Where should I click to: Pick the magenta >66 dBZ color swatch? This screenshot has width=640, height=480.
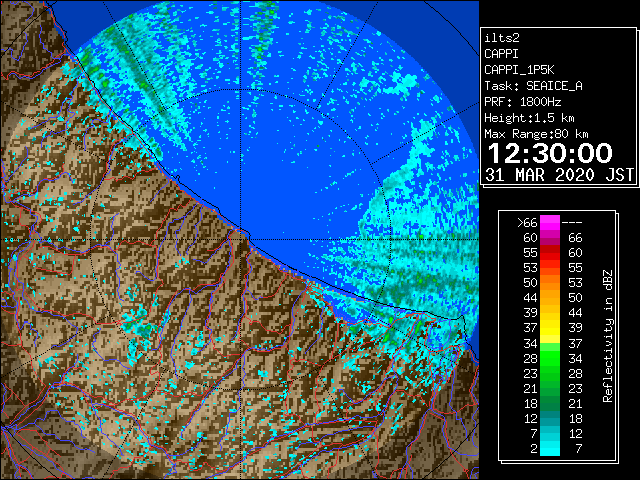550,223
